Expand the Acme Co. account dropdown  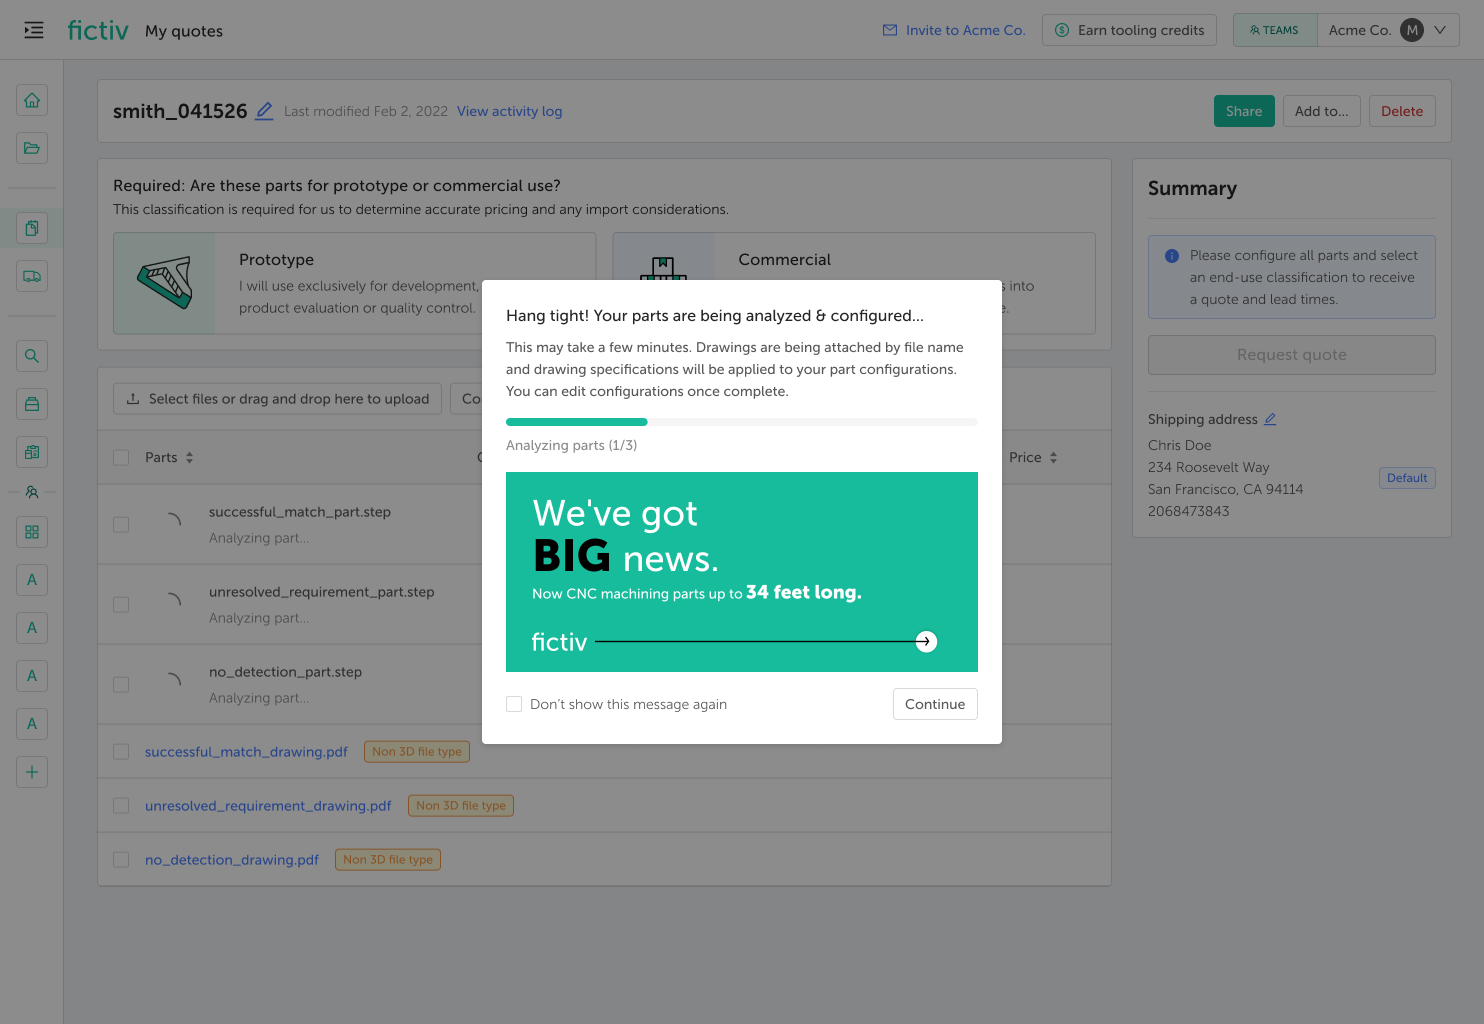tap(1388, 30)
